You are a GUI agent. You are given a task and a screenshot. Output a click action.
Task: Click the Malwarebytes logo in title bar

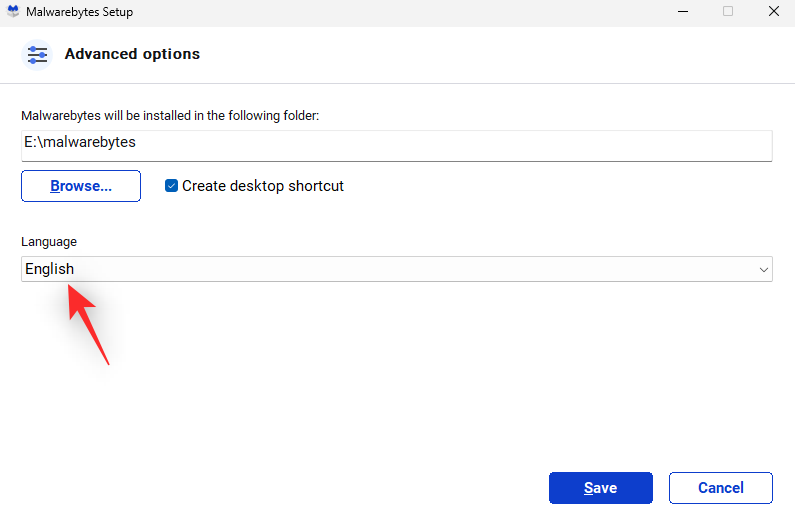click(x=13, y=12)
